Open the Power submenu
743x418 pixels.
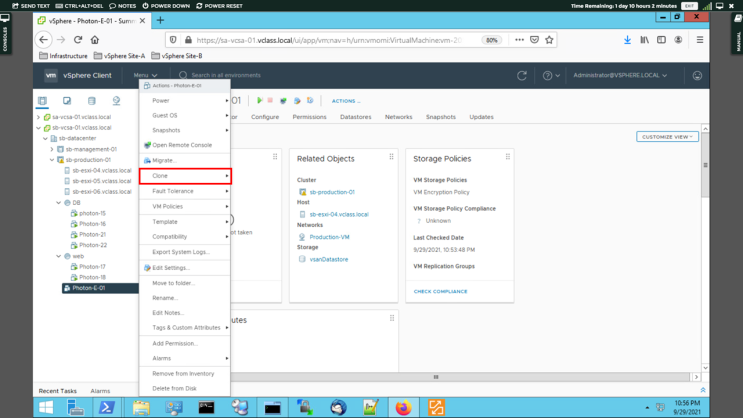click(x=185, y=100)
